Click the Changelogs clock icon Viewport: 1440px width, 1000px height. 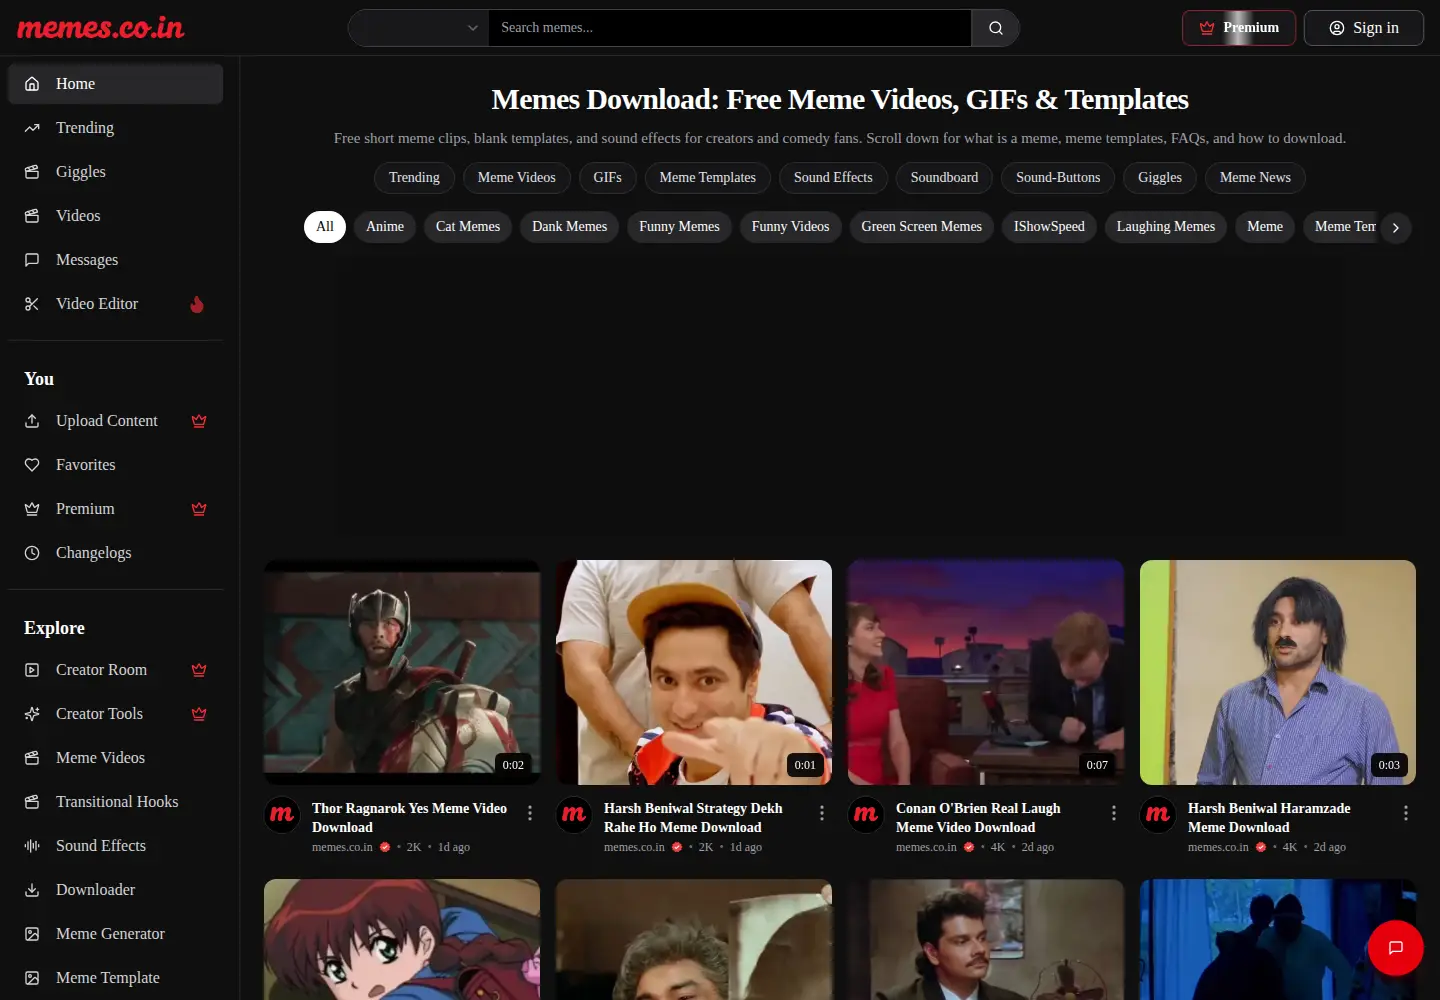point(32,553)
